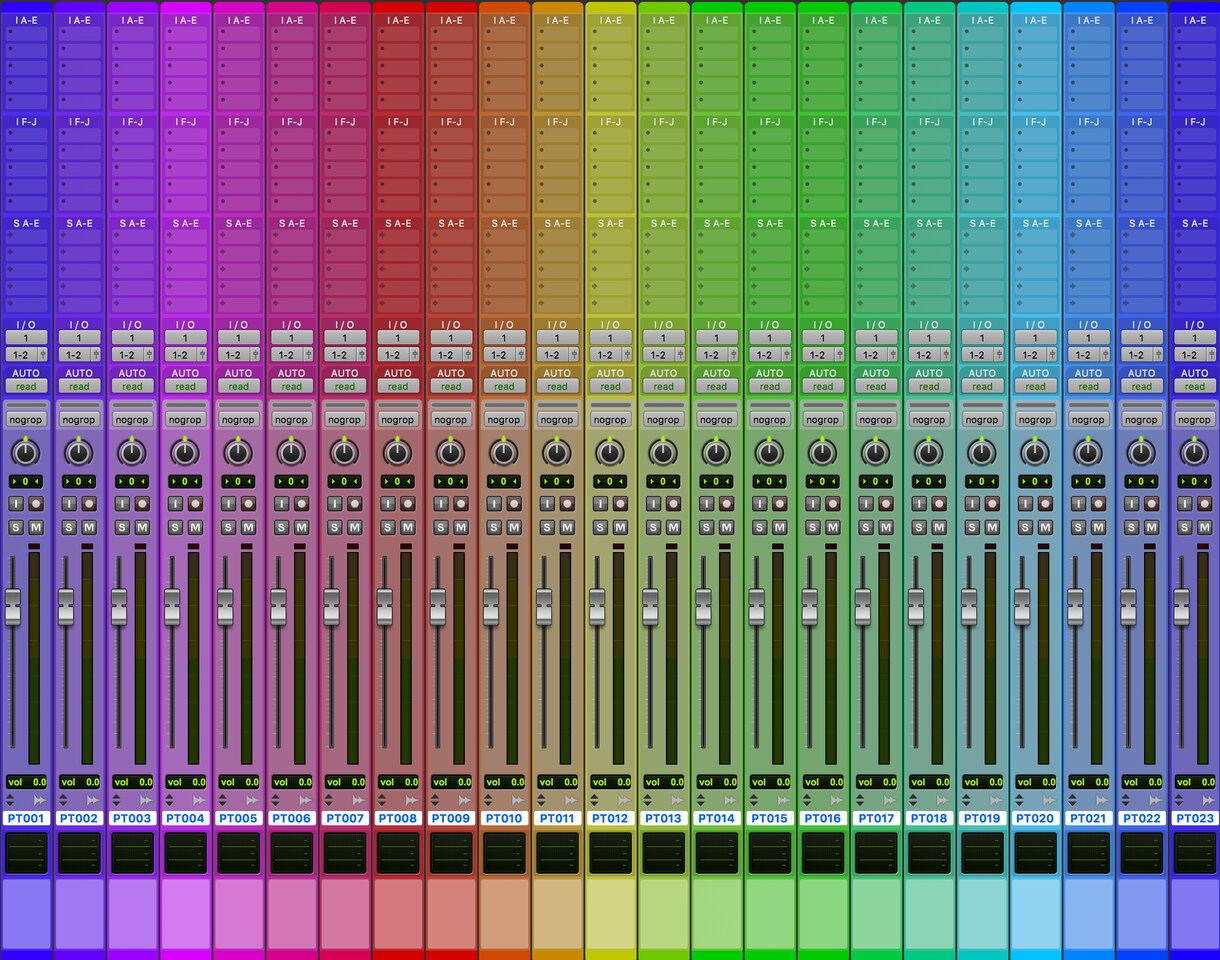Click the double-arrow automation icon on PT007
Viewport: 1220px width, 960px height.
click(358, 800)
